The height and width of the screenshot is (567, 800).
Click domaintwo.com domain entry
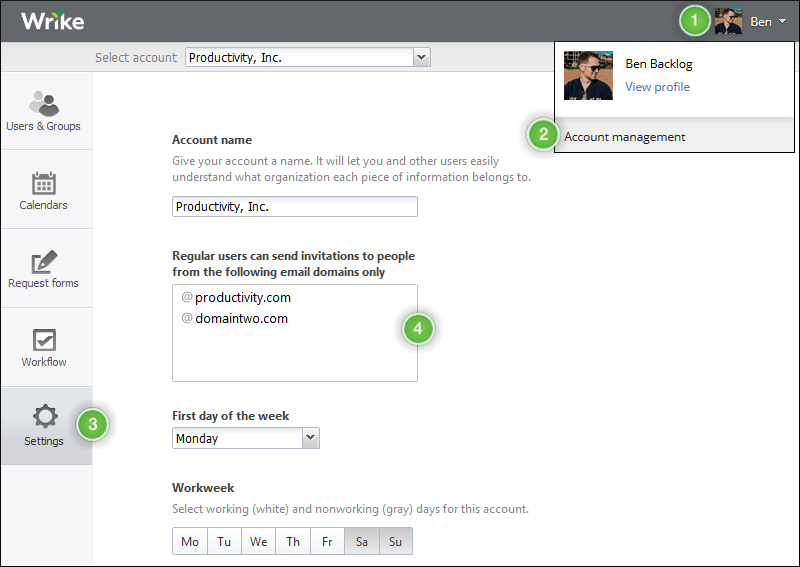241,318
